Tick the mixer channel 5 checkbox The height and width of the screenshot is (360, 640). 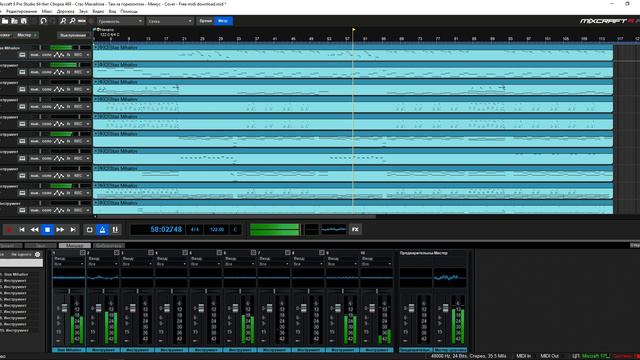[219, 253]
